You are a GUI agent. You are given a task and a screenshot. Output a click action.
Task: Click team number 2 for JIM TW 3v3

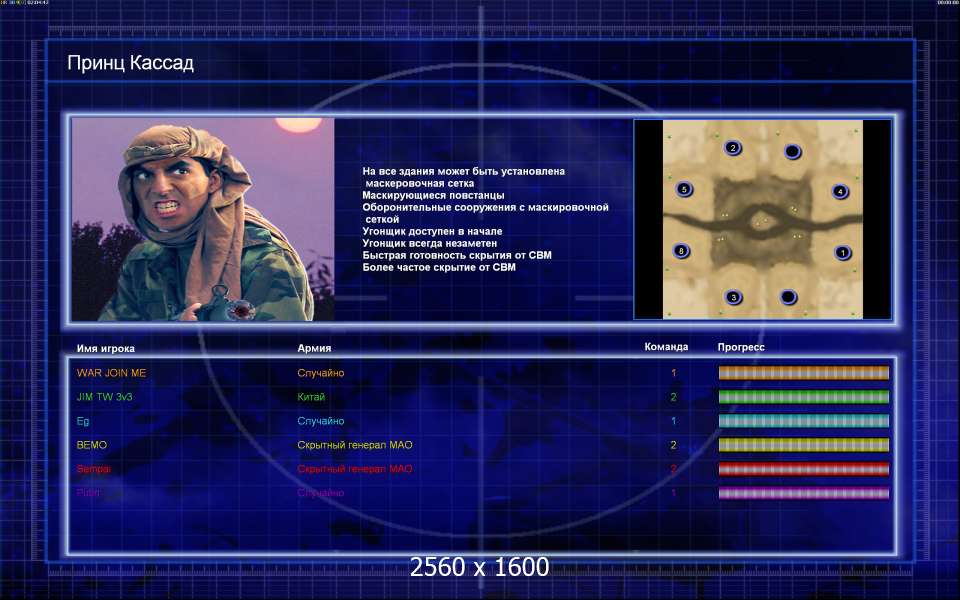tap(673, 397)
